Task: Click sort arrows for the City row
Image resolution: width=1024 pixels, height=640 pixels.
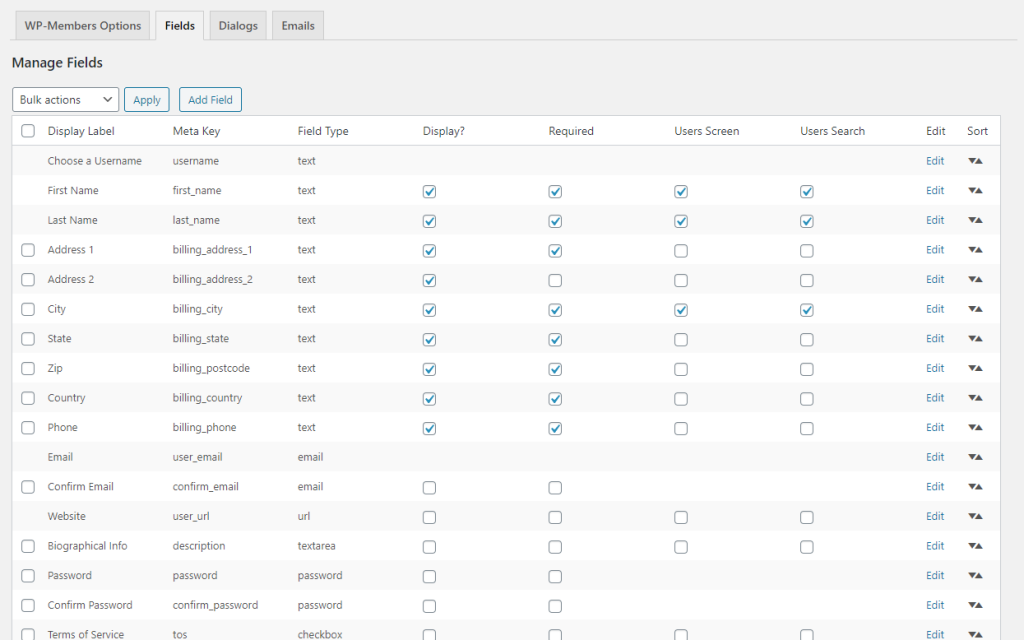Action: 976,309
